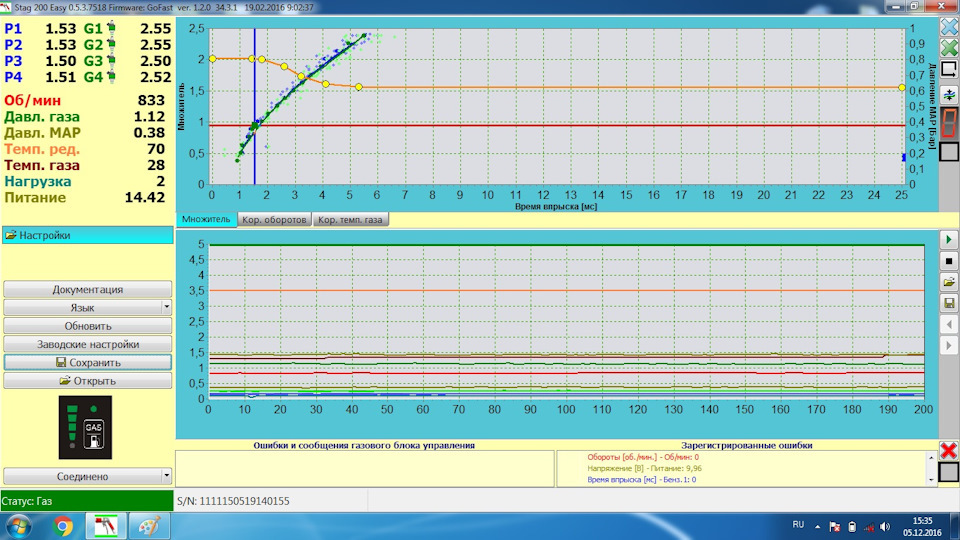Click the RU language indicator in tray
Image resolution: width=960 pixels, height=540 pixels.
[x=798, y=525]
